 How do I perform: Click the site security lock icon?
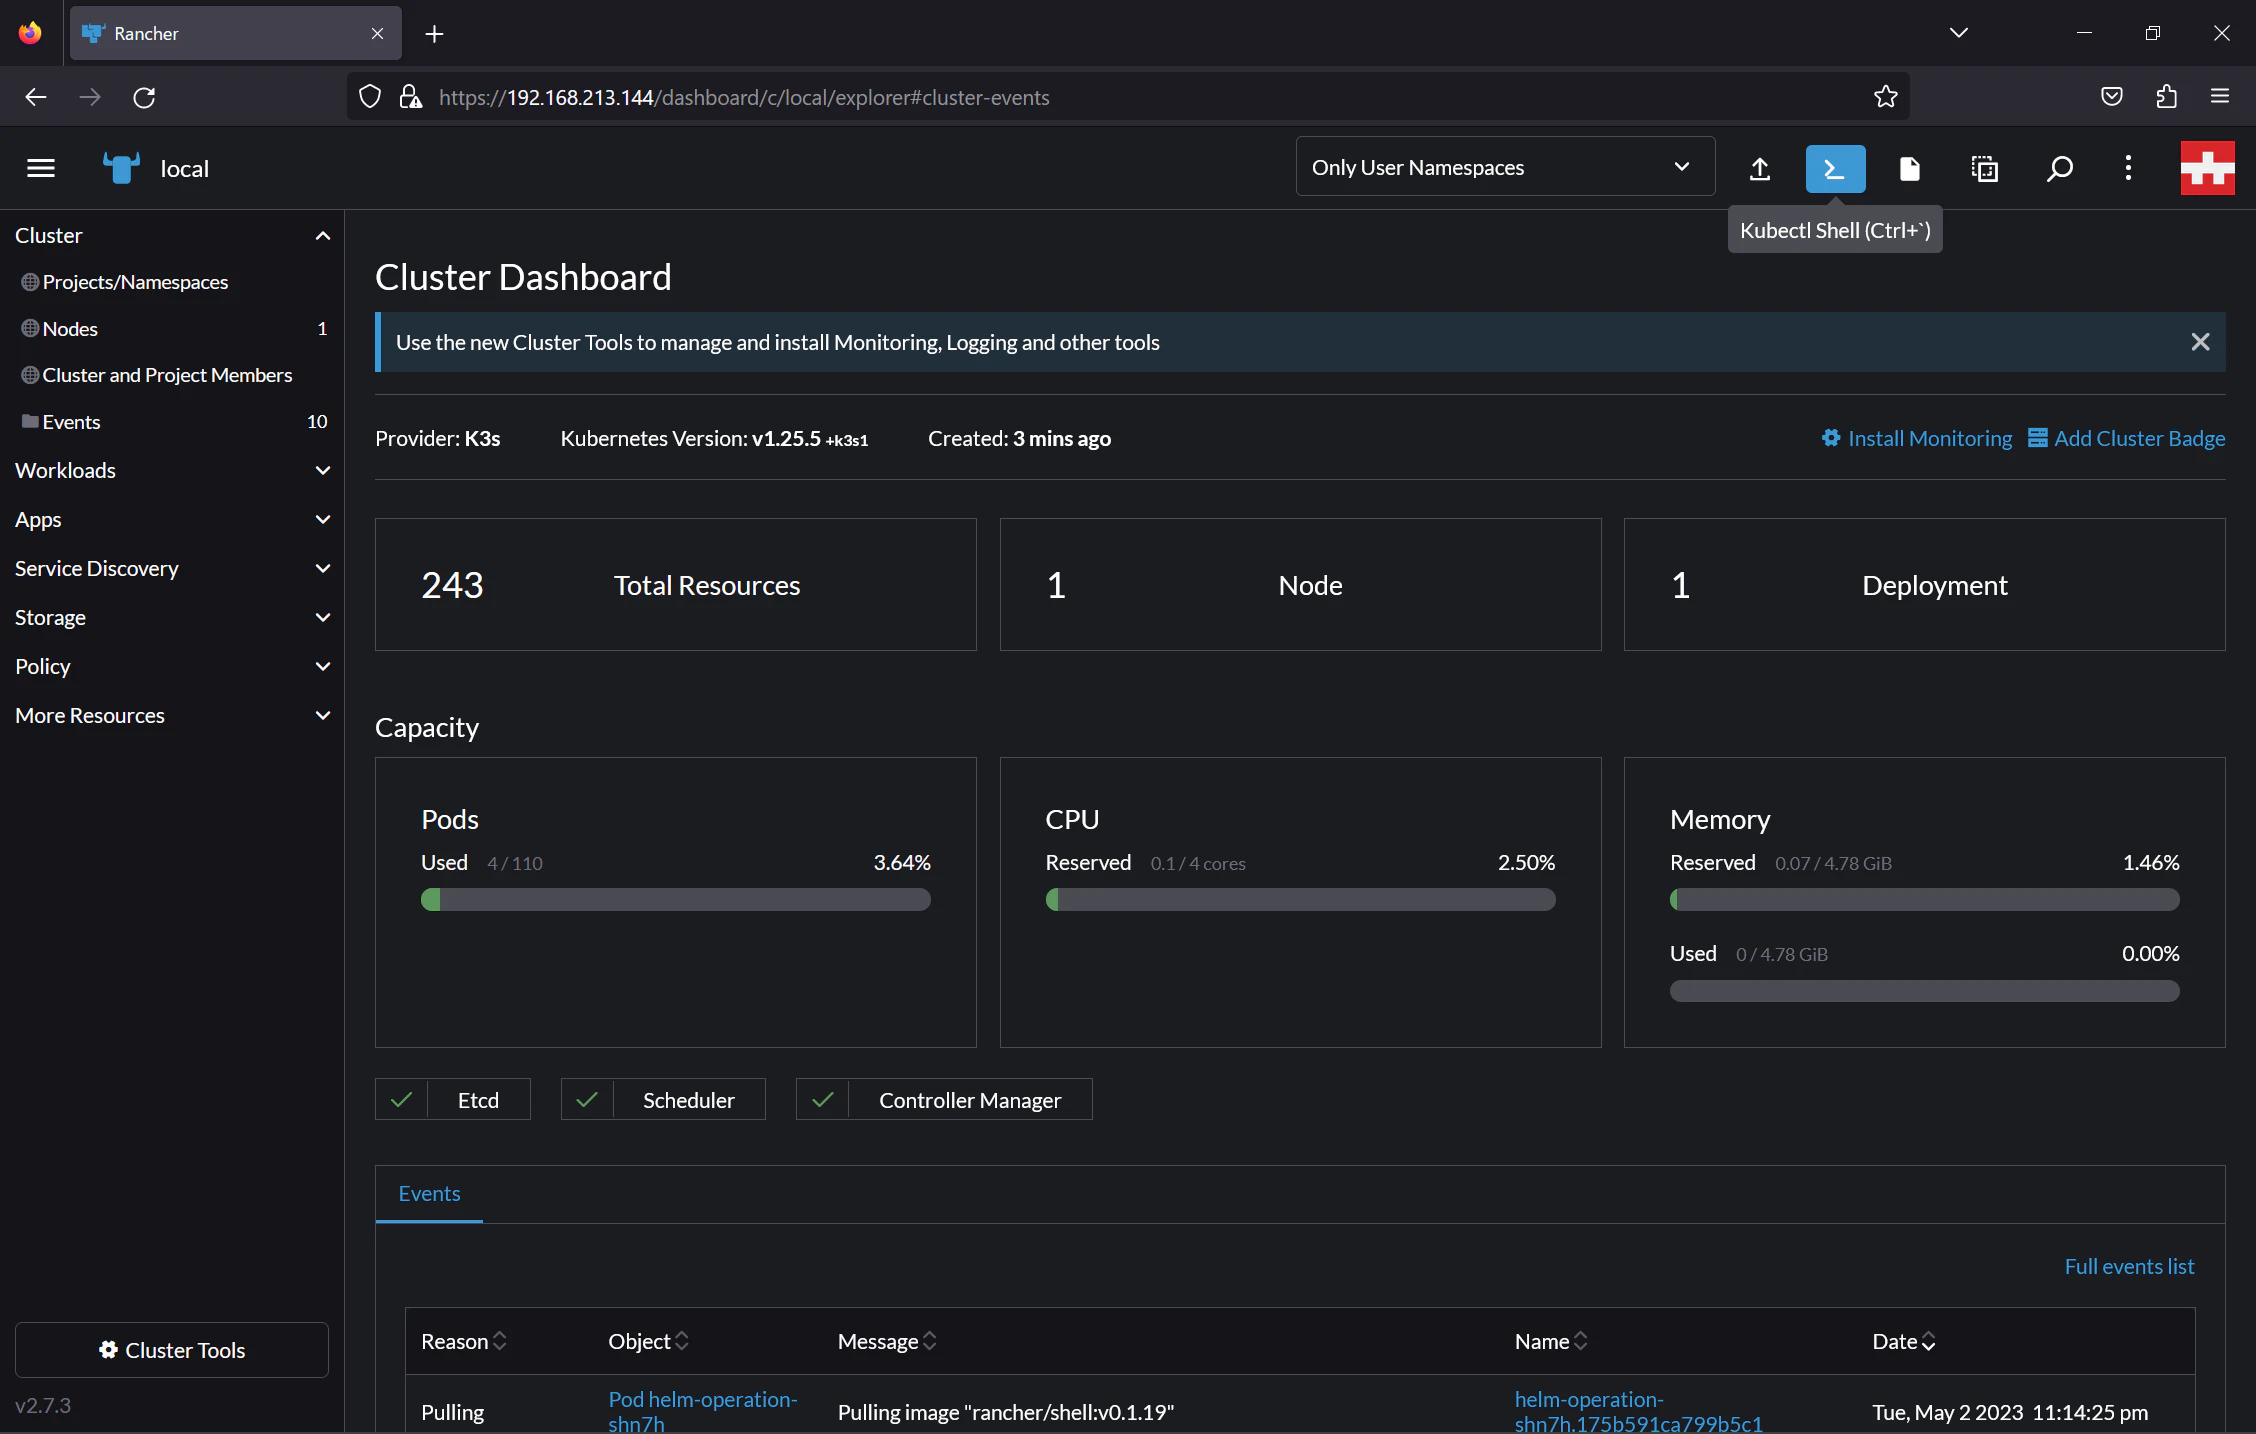point(410,97)
